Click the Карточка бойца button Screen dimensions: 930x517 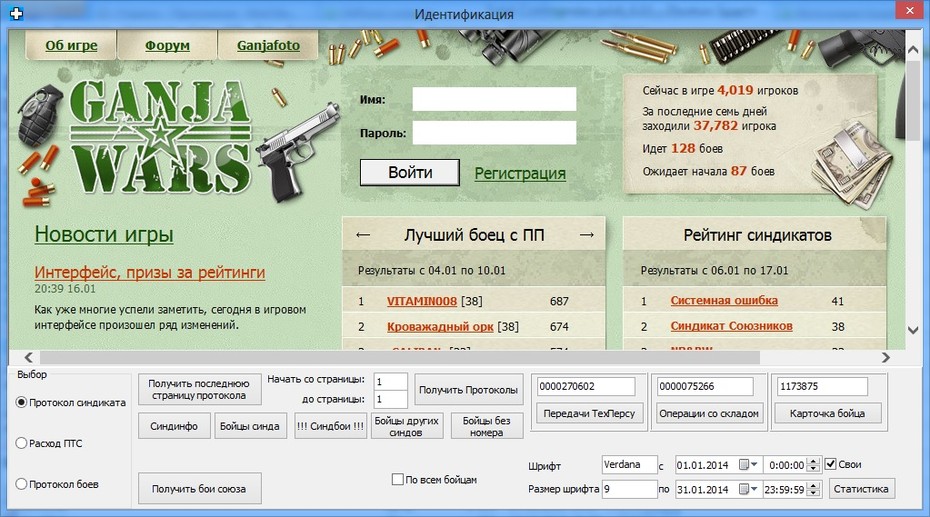tap(827, 413)
